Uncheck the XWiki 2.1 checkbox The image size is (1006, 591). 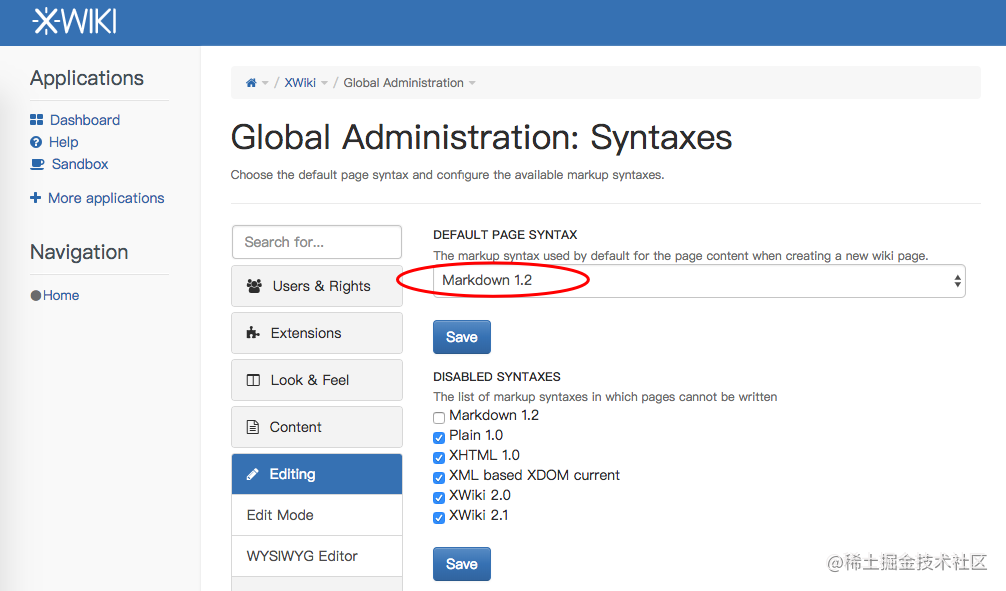coord(439,517)
